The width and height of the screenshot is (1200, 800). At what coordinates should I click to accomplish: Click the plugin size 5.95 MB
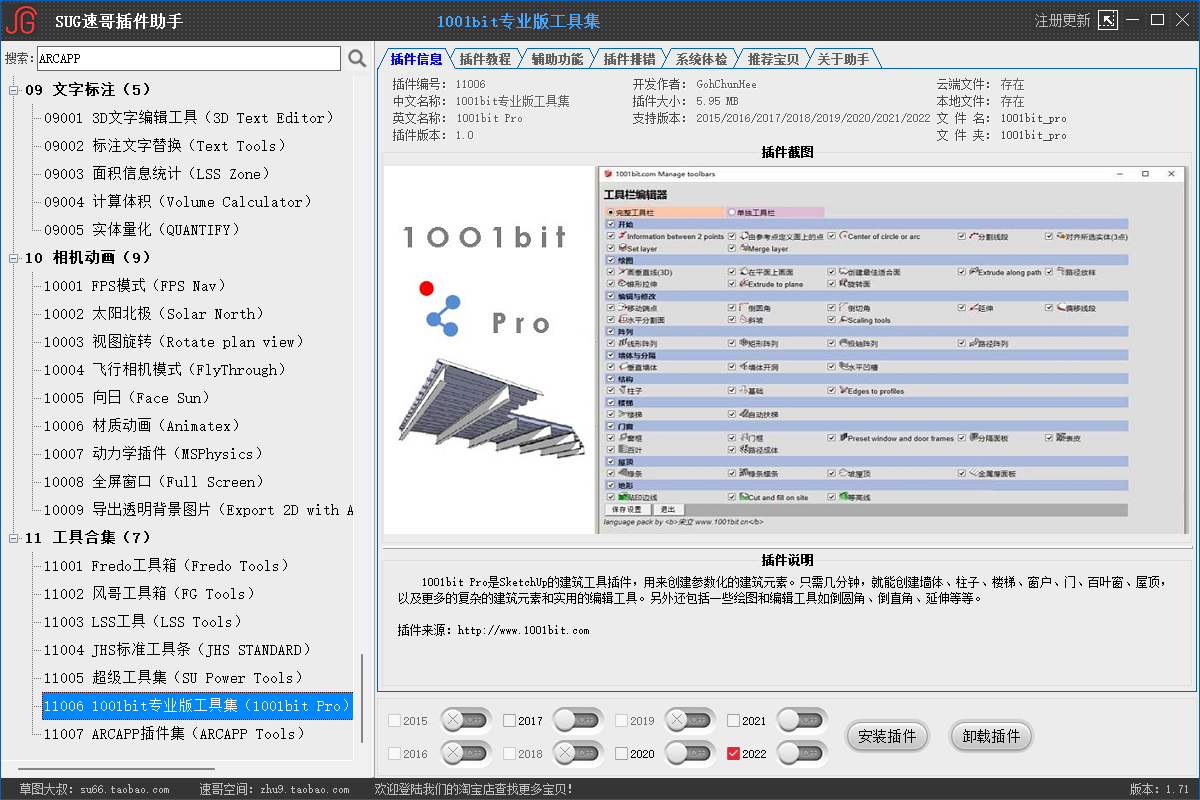717,102
